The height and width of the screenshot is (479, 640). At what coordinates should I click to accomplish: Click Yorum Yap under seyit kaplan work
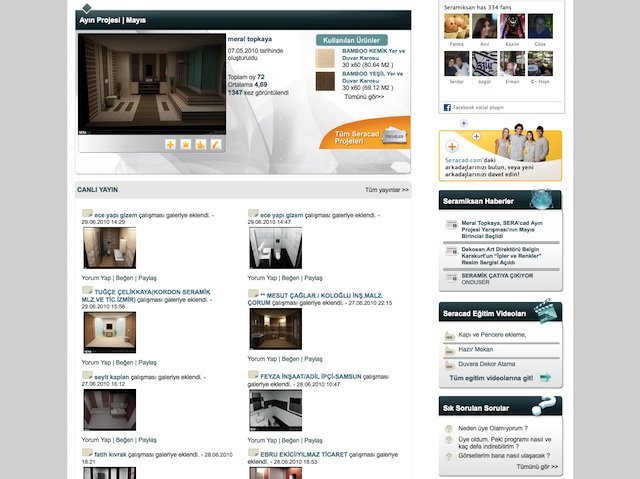[96, 440]
